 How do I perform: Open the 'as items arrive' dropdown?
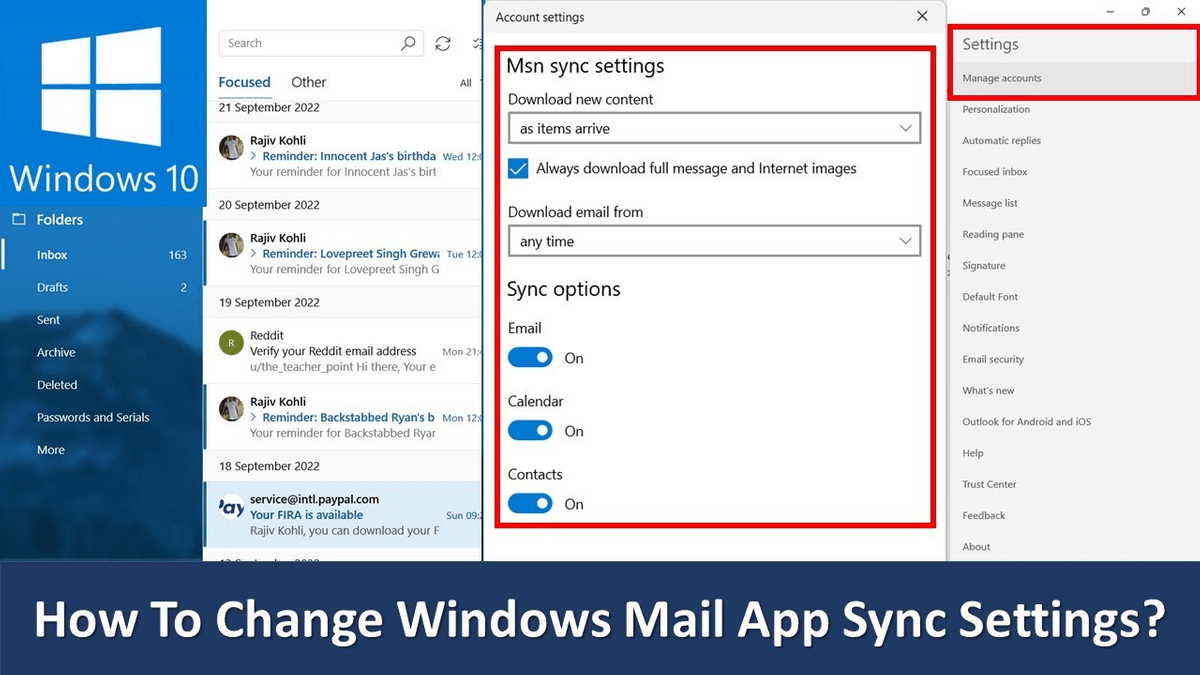714,128
